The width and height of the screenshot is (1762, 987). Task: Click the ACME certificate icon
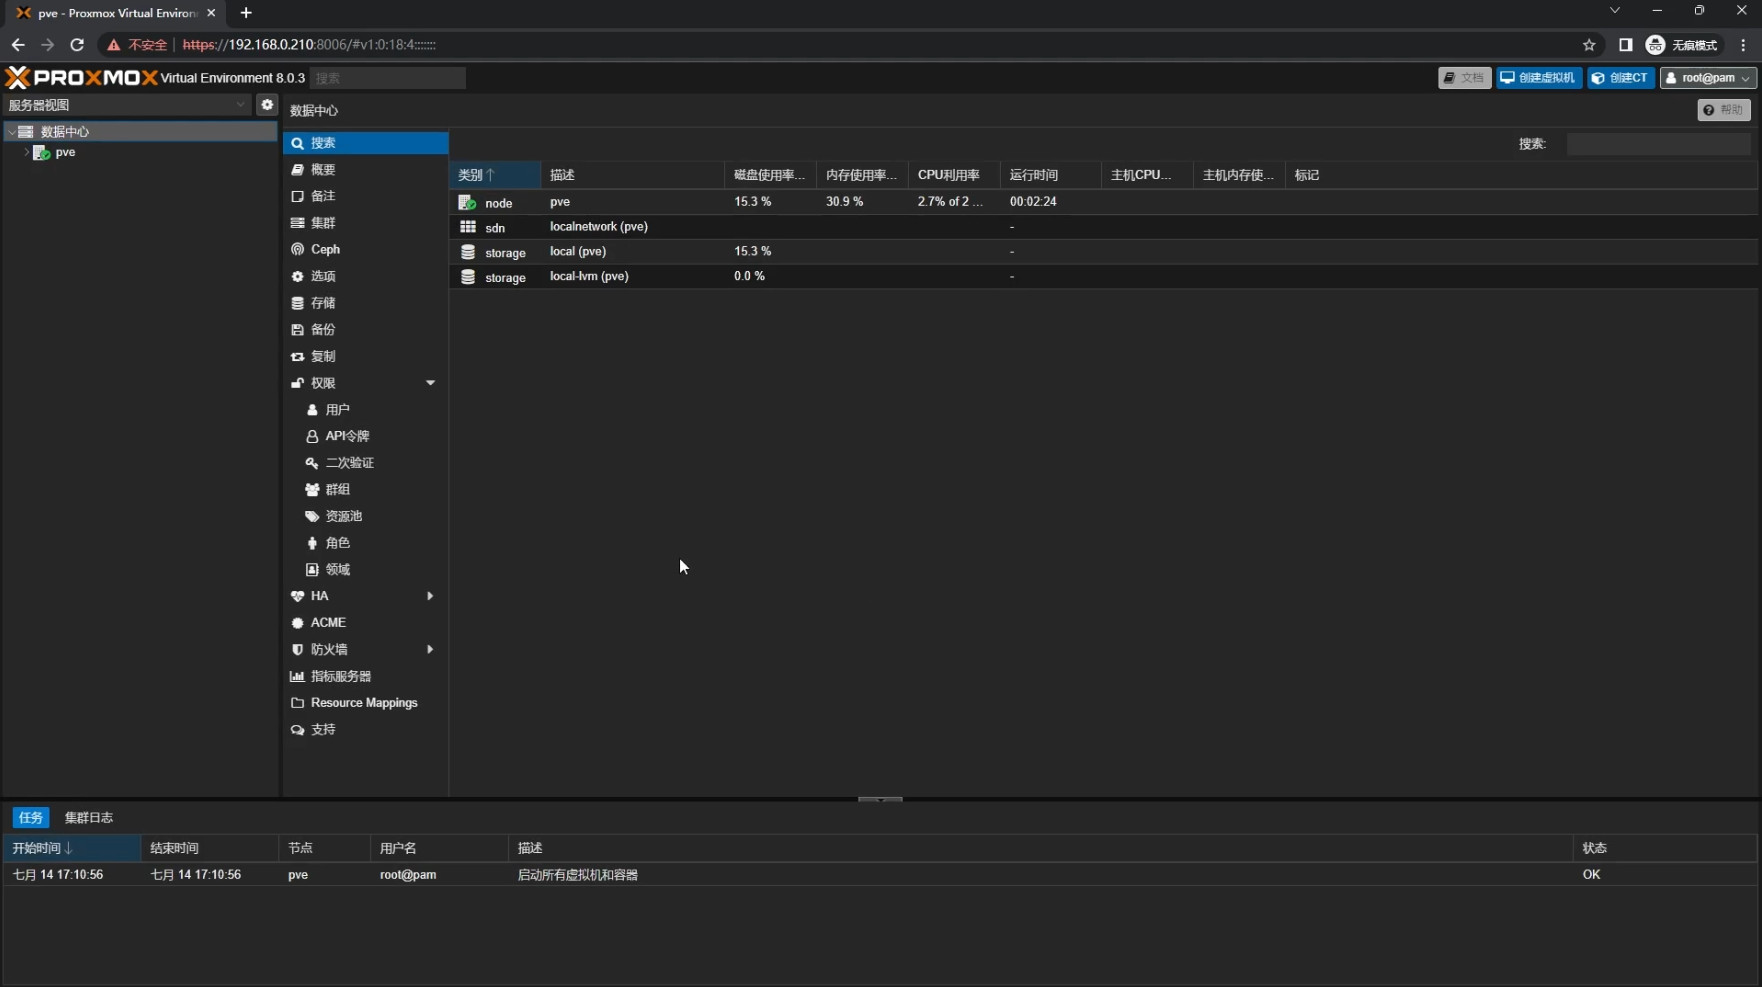pyautogui.click(x=297, y=623)
